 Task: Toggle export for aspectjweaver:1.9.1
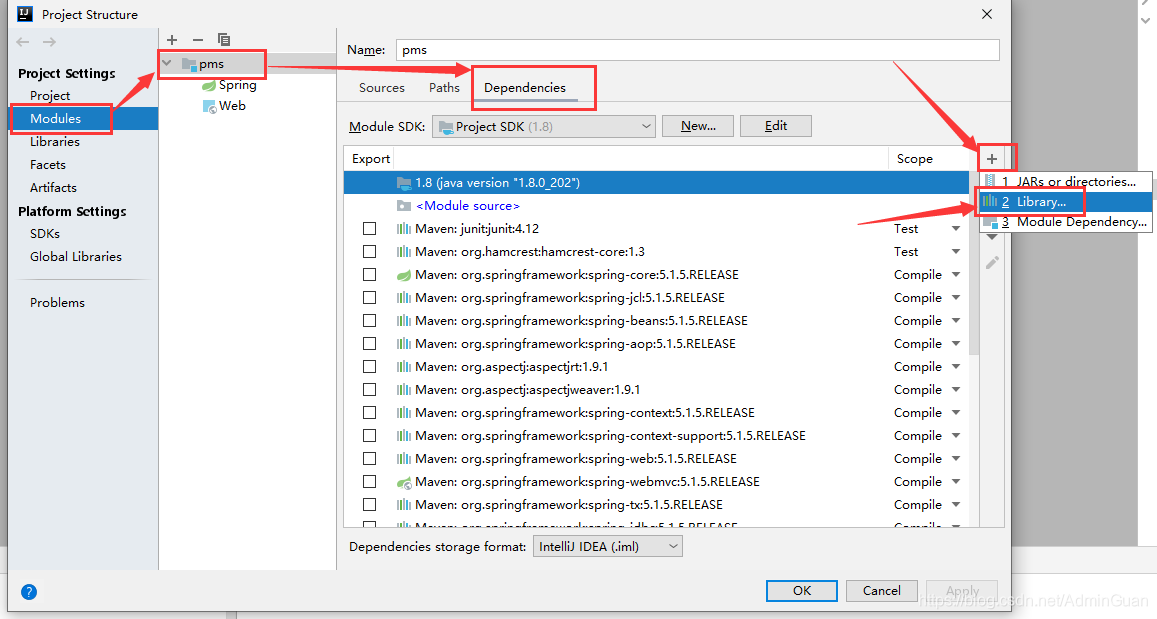tap(370, 390)
